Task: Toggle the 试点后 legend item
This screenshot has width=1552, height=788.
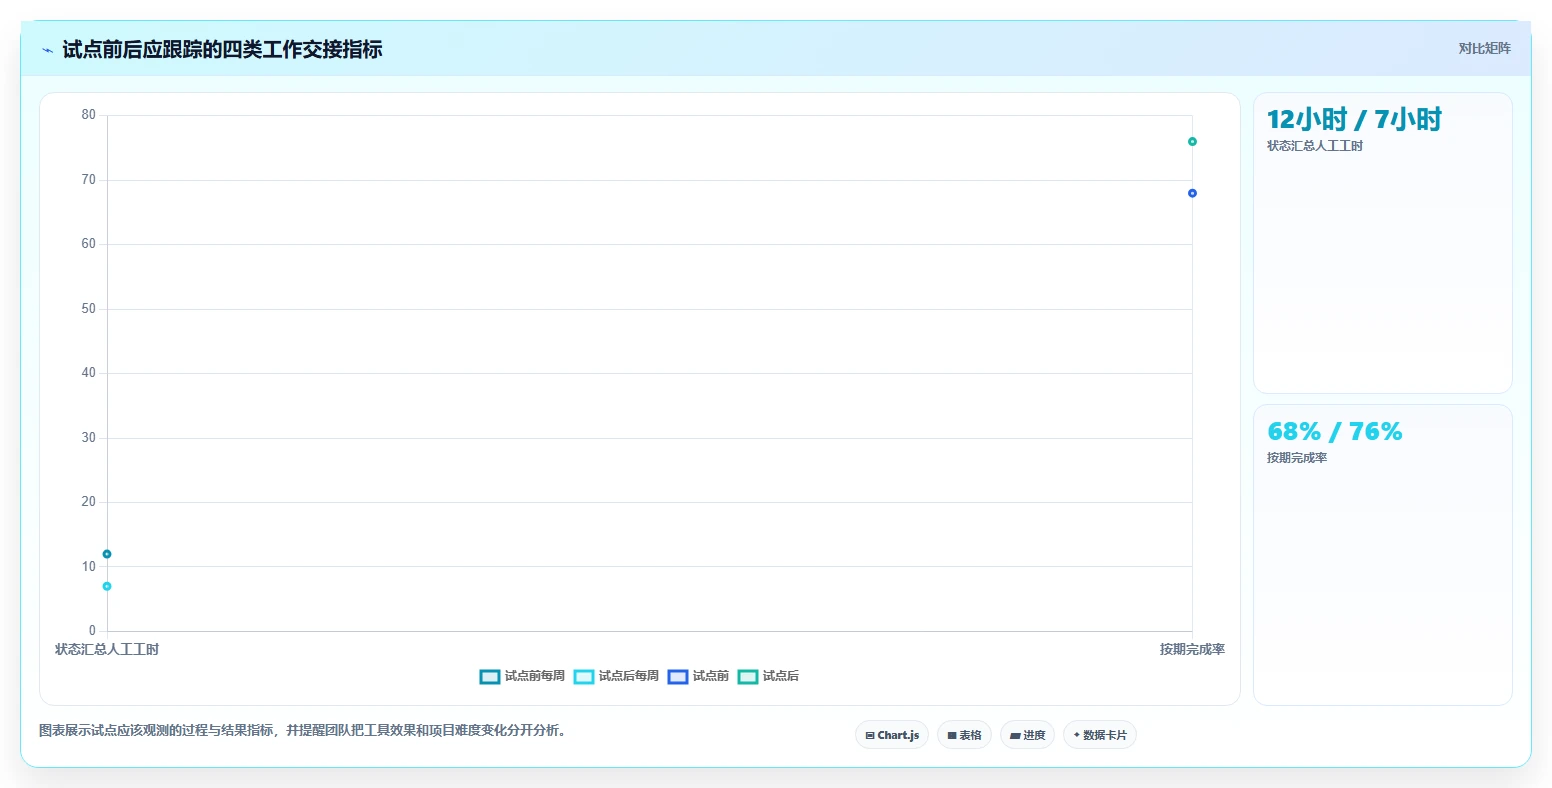Action: (768, 676)
